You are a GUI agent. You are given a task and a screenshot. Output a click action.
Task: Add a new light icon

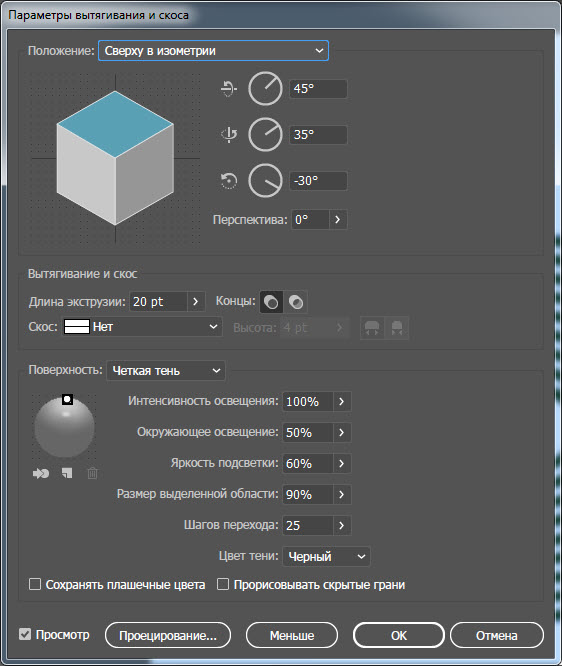[67, 473]
